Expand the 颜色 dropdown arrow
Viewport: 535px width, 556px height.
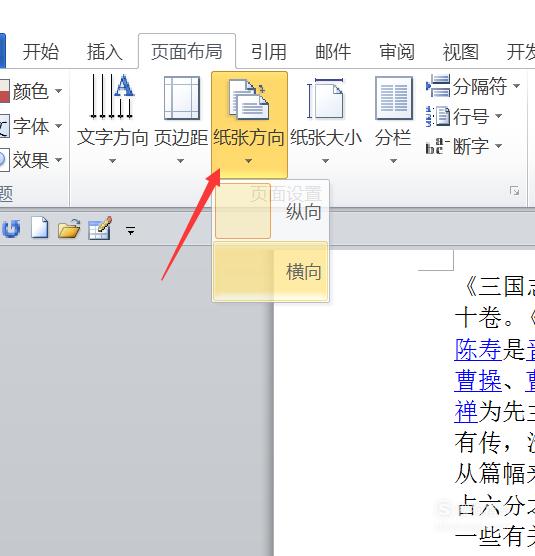point(58,91)
